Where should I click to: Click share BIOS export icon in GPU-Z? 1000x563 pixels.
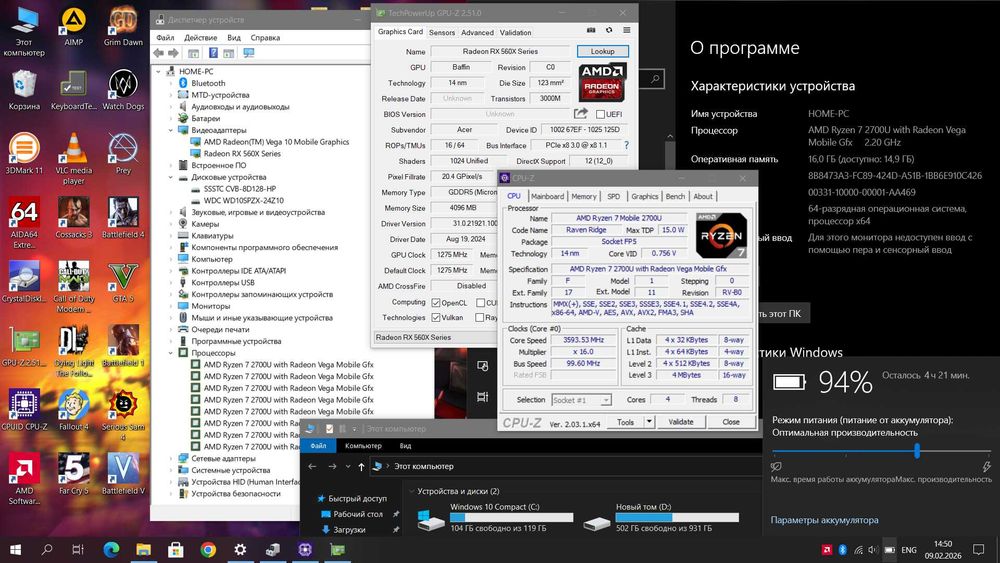tap(580, 113)
